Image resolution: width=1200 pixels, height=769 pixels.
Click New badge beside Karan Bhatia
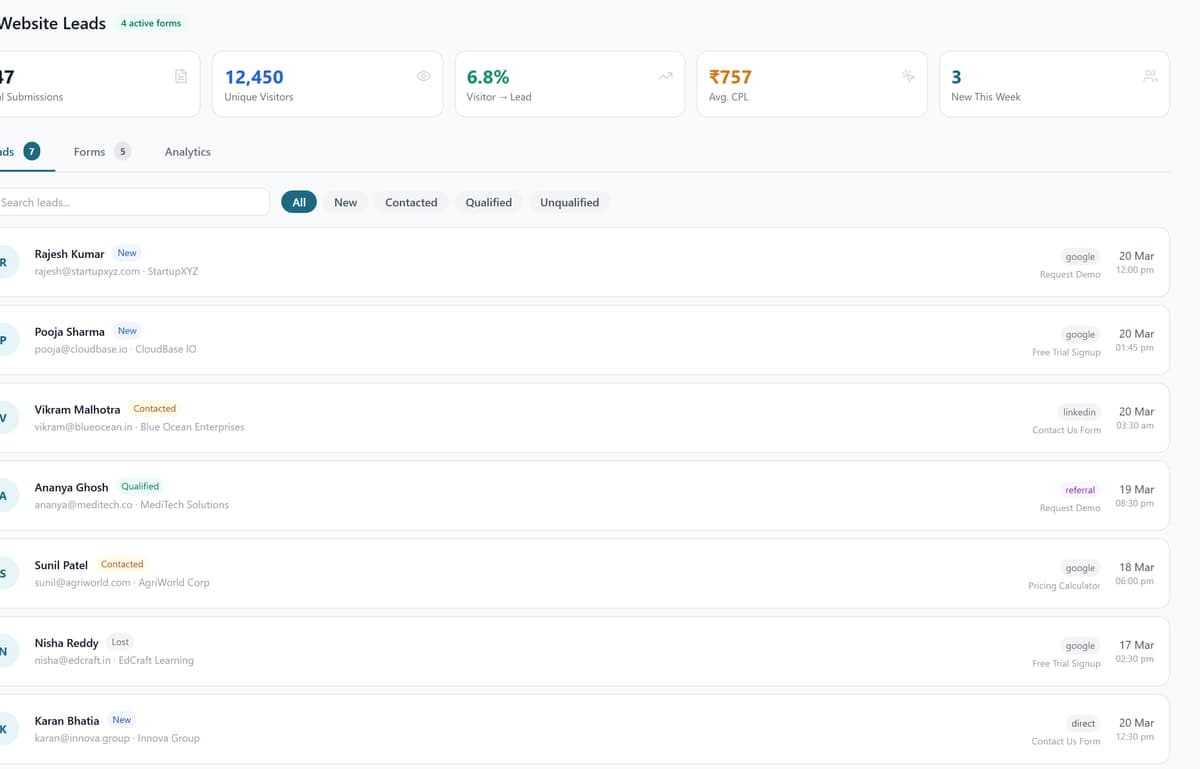click(122, 721)
